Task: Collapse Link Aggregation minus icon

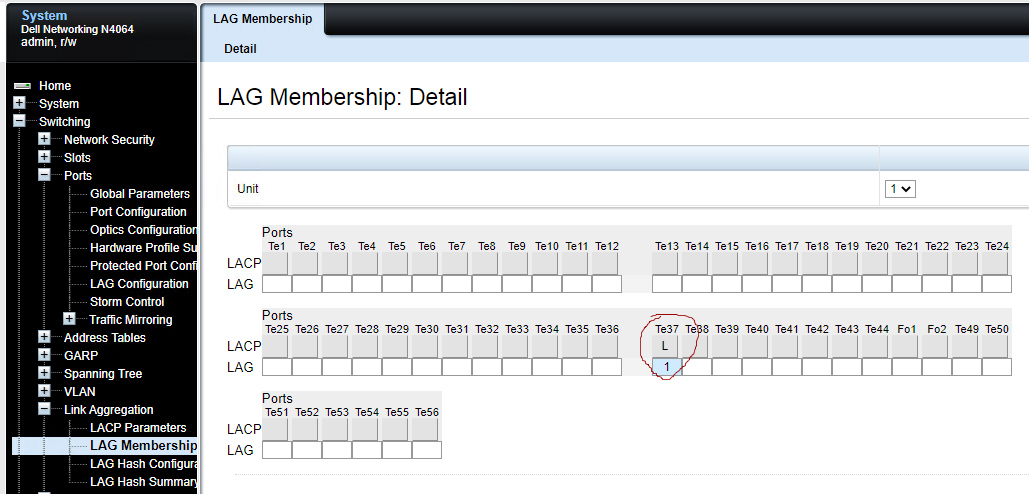Action: point(44,409)
